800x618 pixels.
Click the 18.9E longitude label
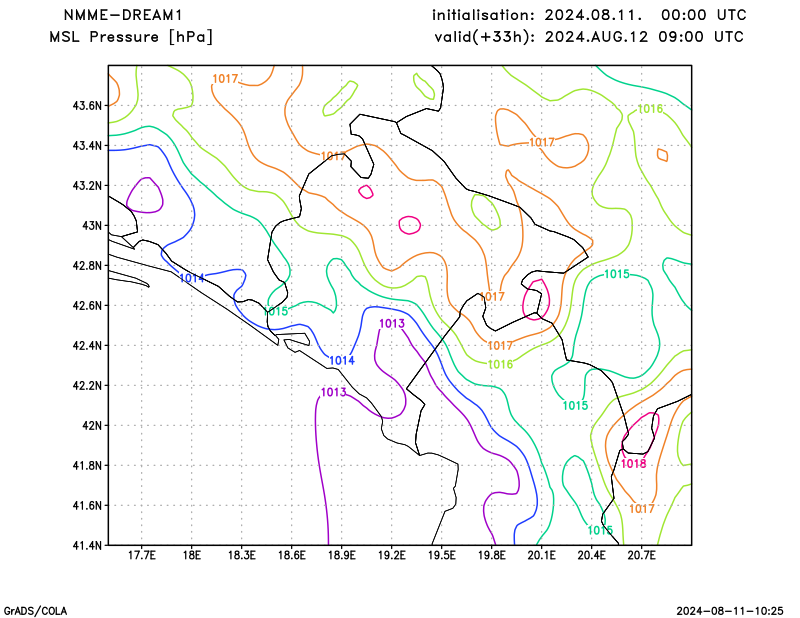click(x=341, y=556)
